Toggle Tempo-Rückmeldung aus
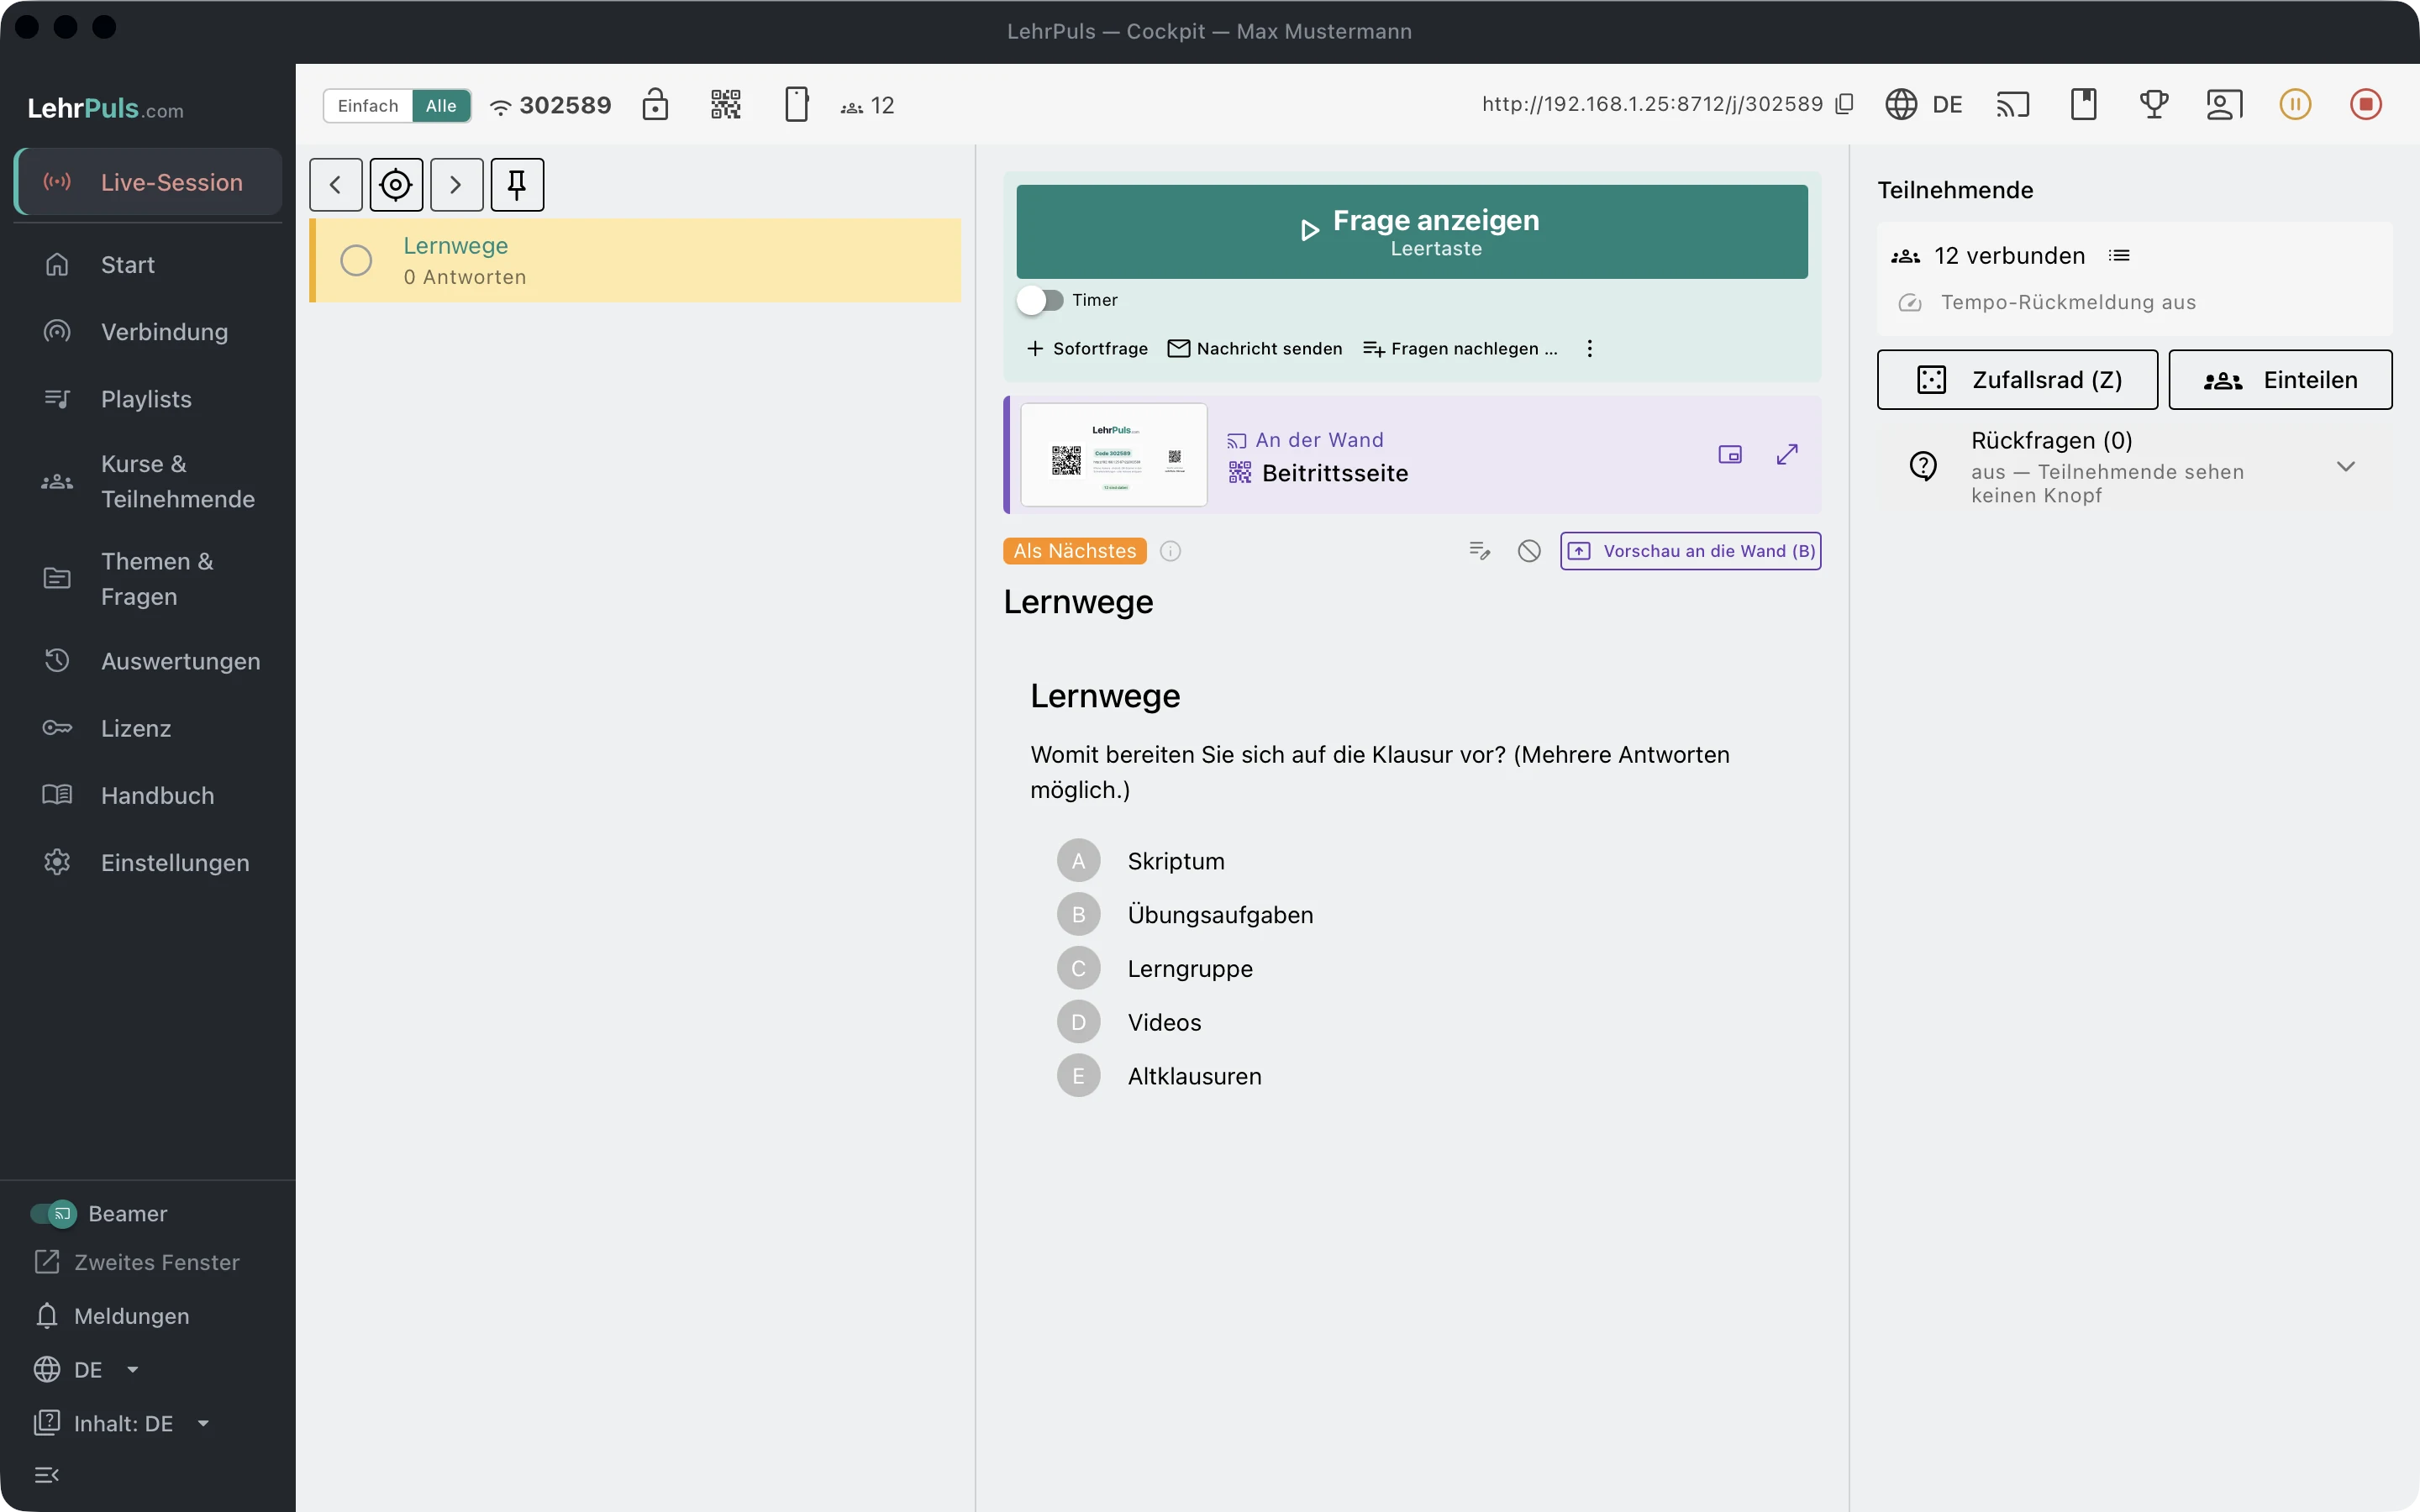The height and width of the screenshot is (1512, 2420). pyautogui.click(x=2045, y=303)
